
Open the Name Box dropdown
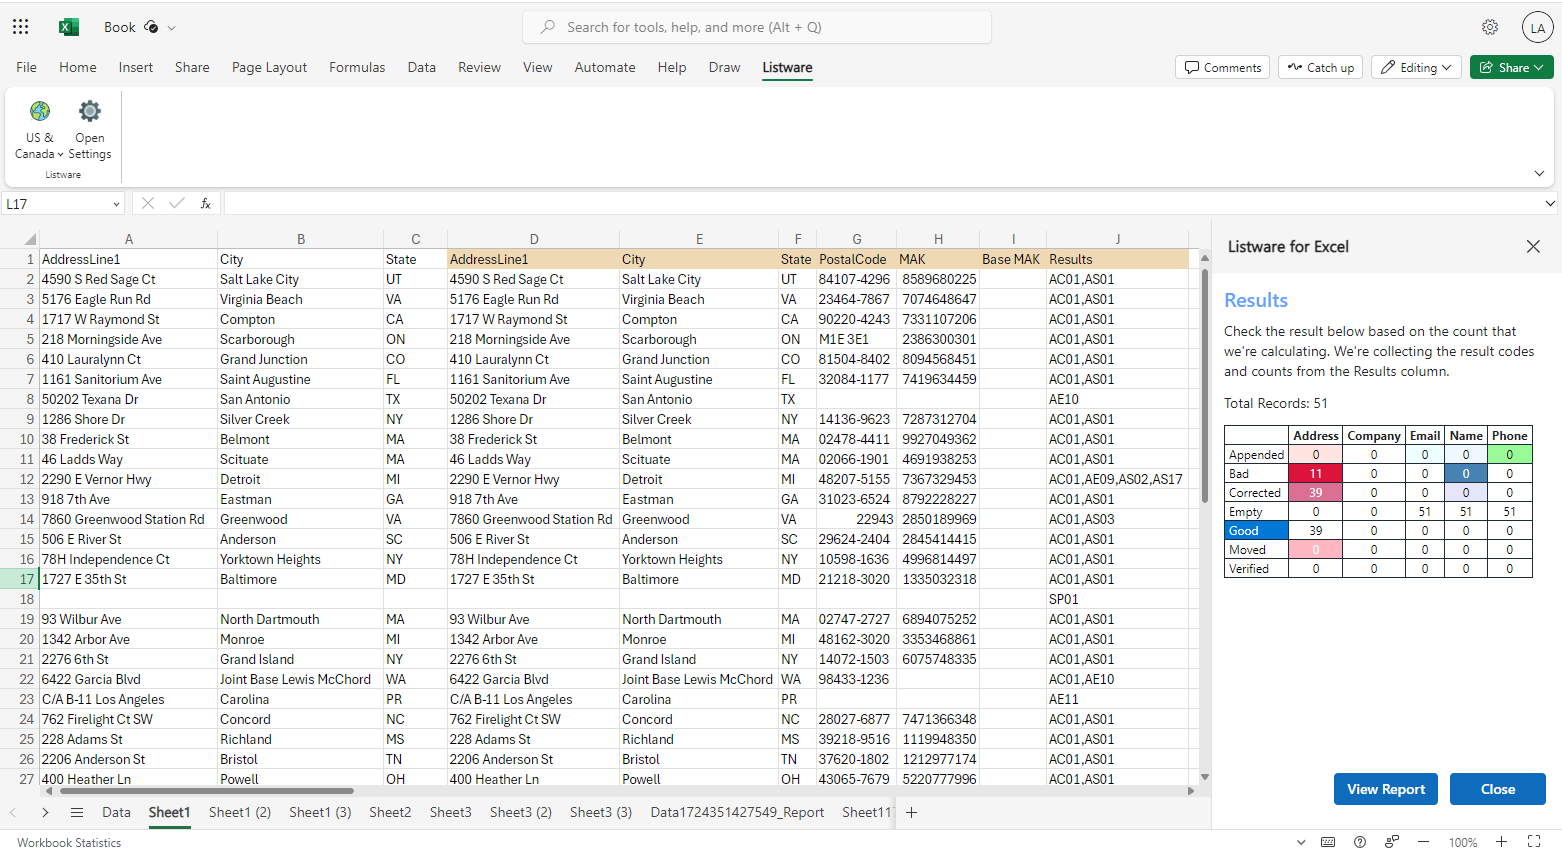pyautogui.click(x=116, y=204)
